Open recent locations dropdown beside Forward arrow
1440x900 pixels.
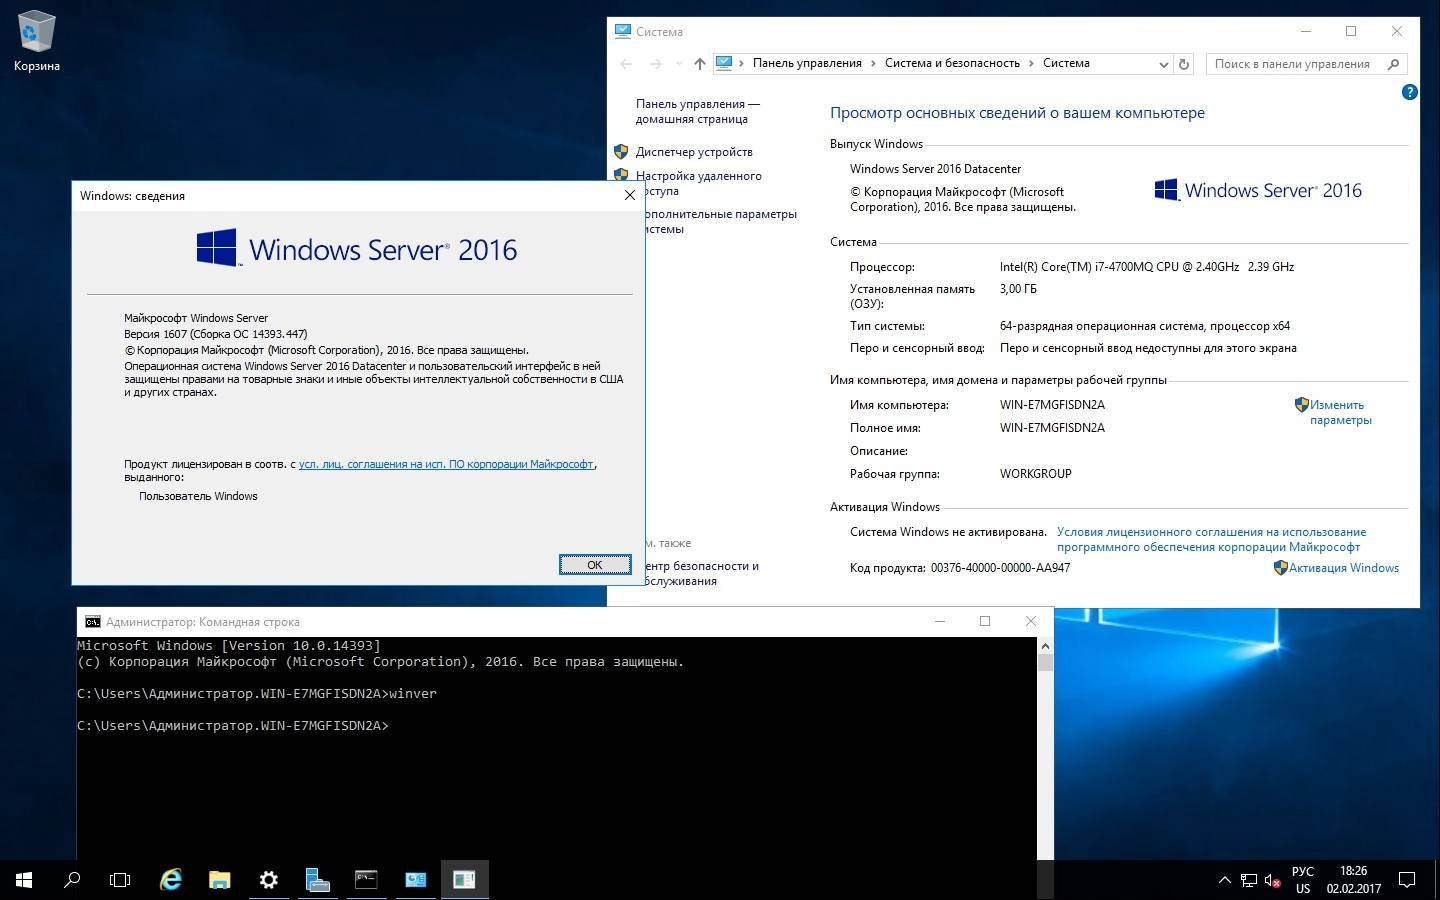[679, 64]
